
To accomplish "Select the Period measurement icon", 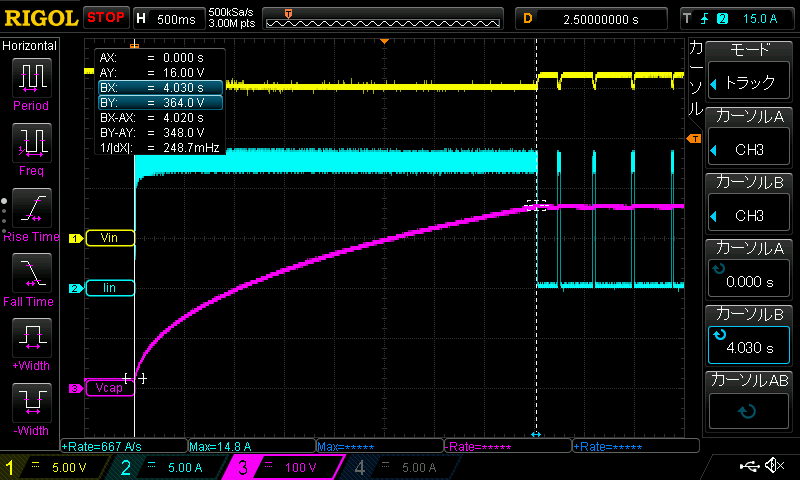I will 32,77.
